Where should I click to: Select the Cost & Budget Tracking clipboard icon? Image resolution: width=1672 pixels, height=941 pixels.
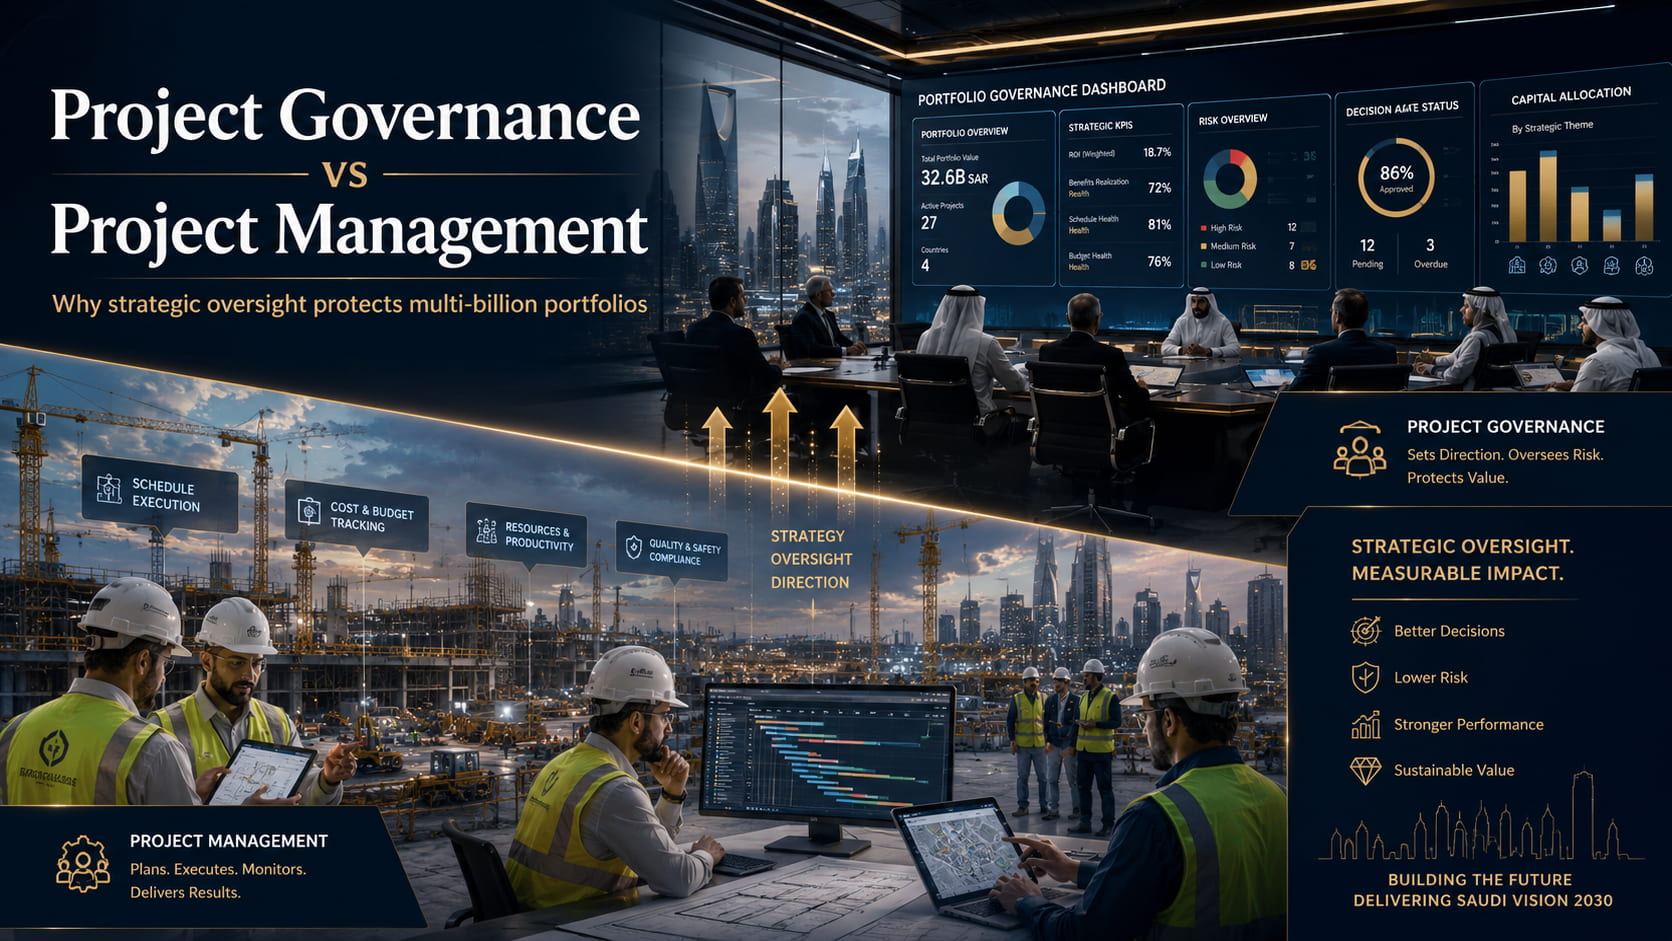tap(309, 511)
